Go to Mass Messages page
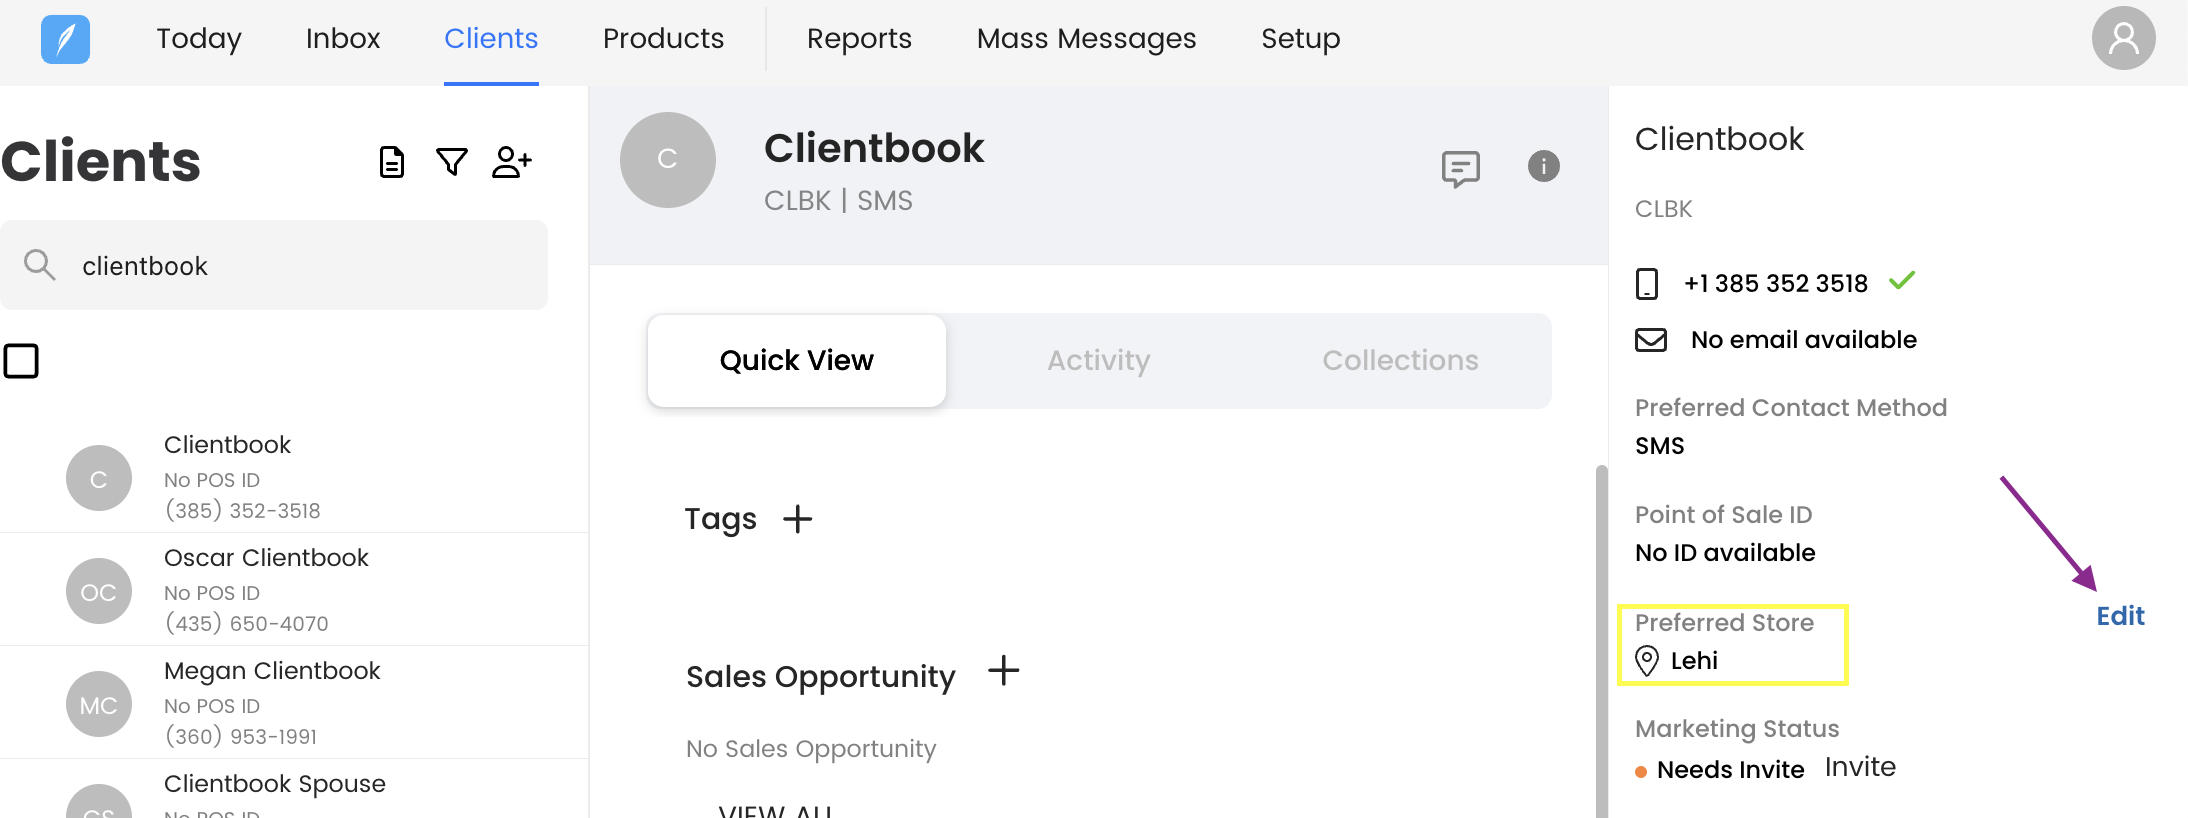The width and height of the screenshot is (2188, 818). coord(1086,39)
